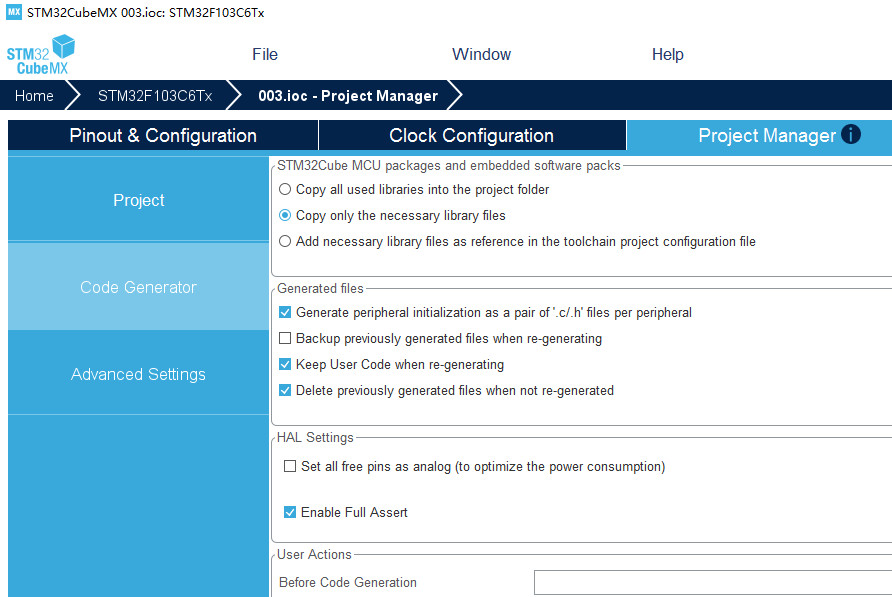This screenshot has width=892, height=597.
Task: Click the STM32CubeMX logo icon
Action: [x=40, y=55]
